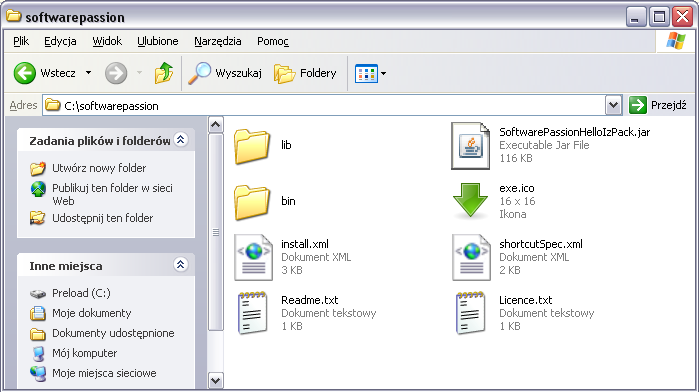
Task: Close the softwarepassion window
Action: point(683,17)
